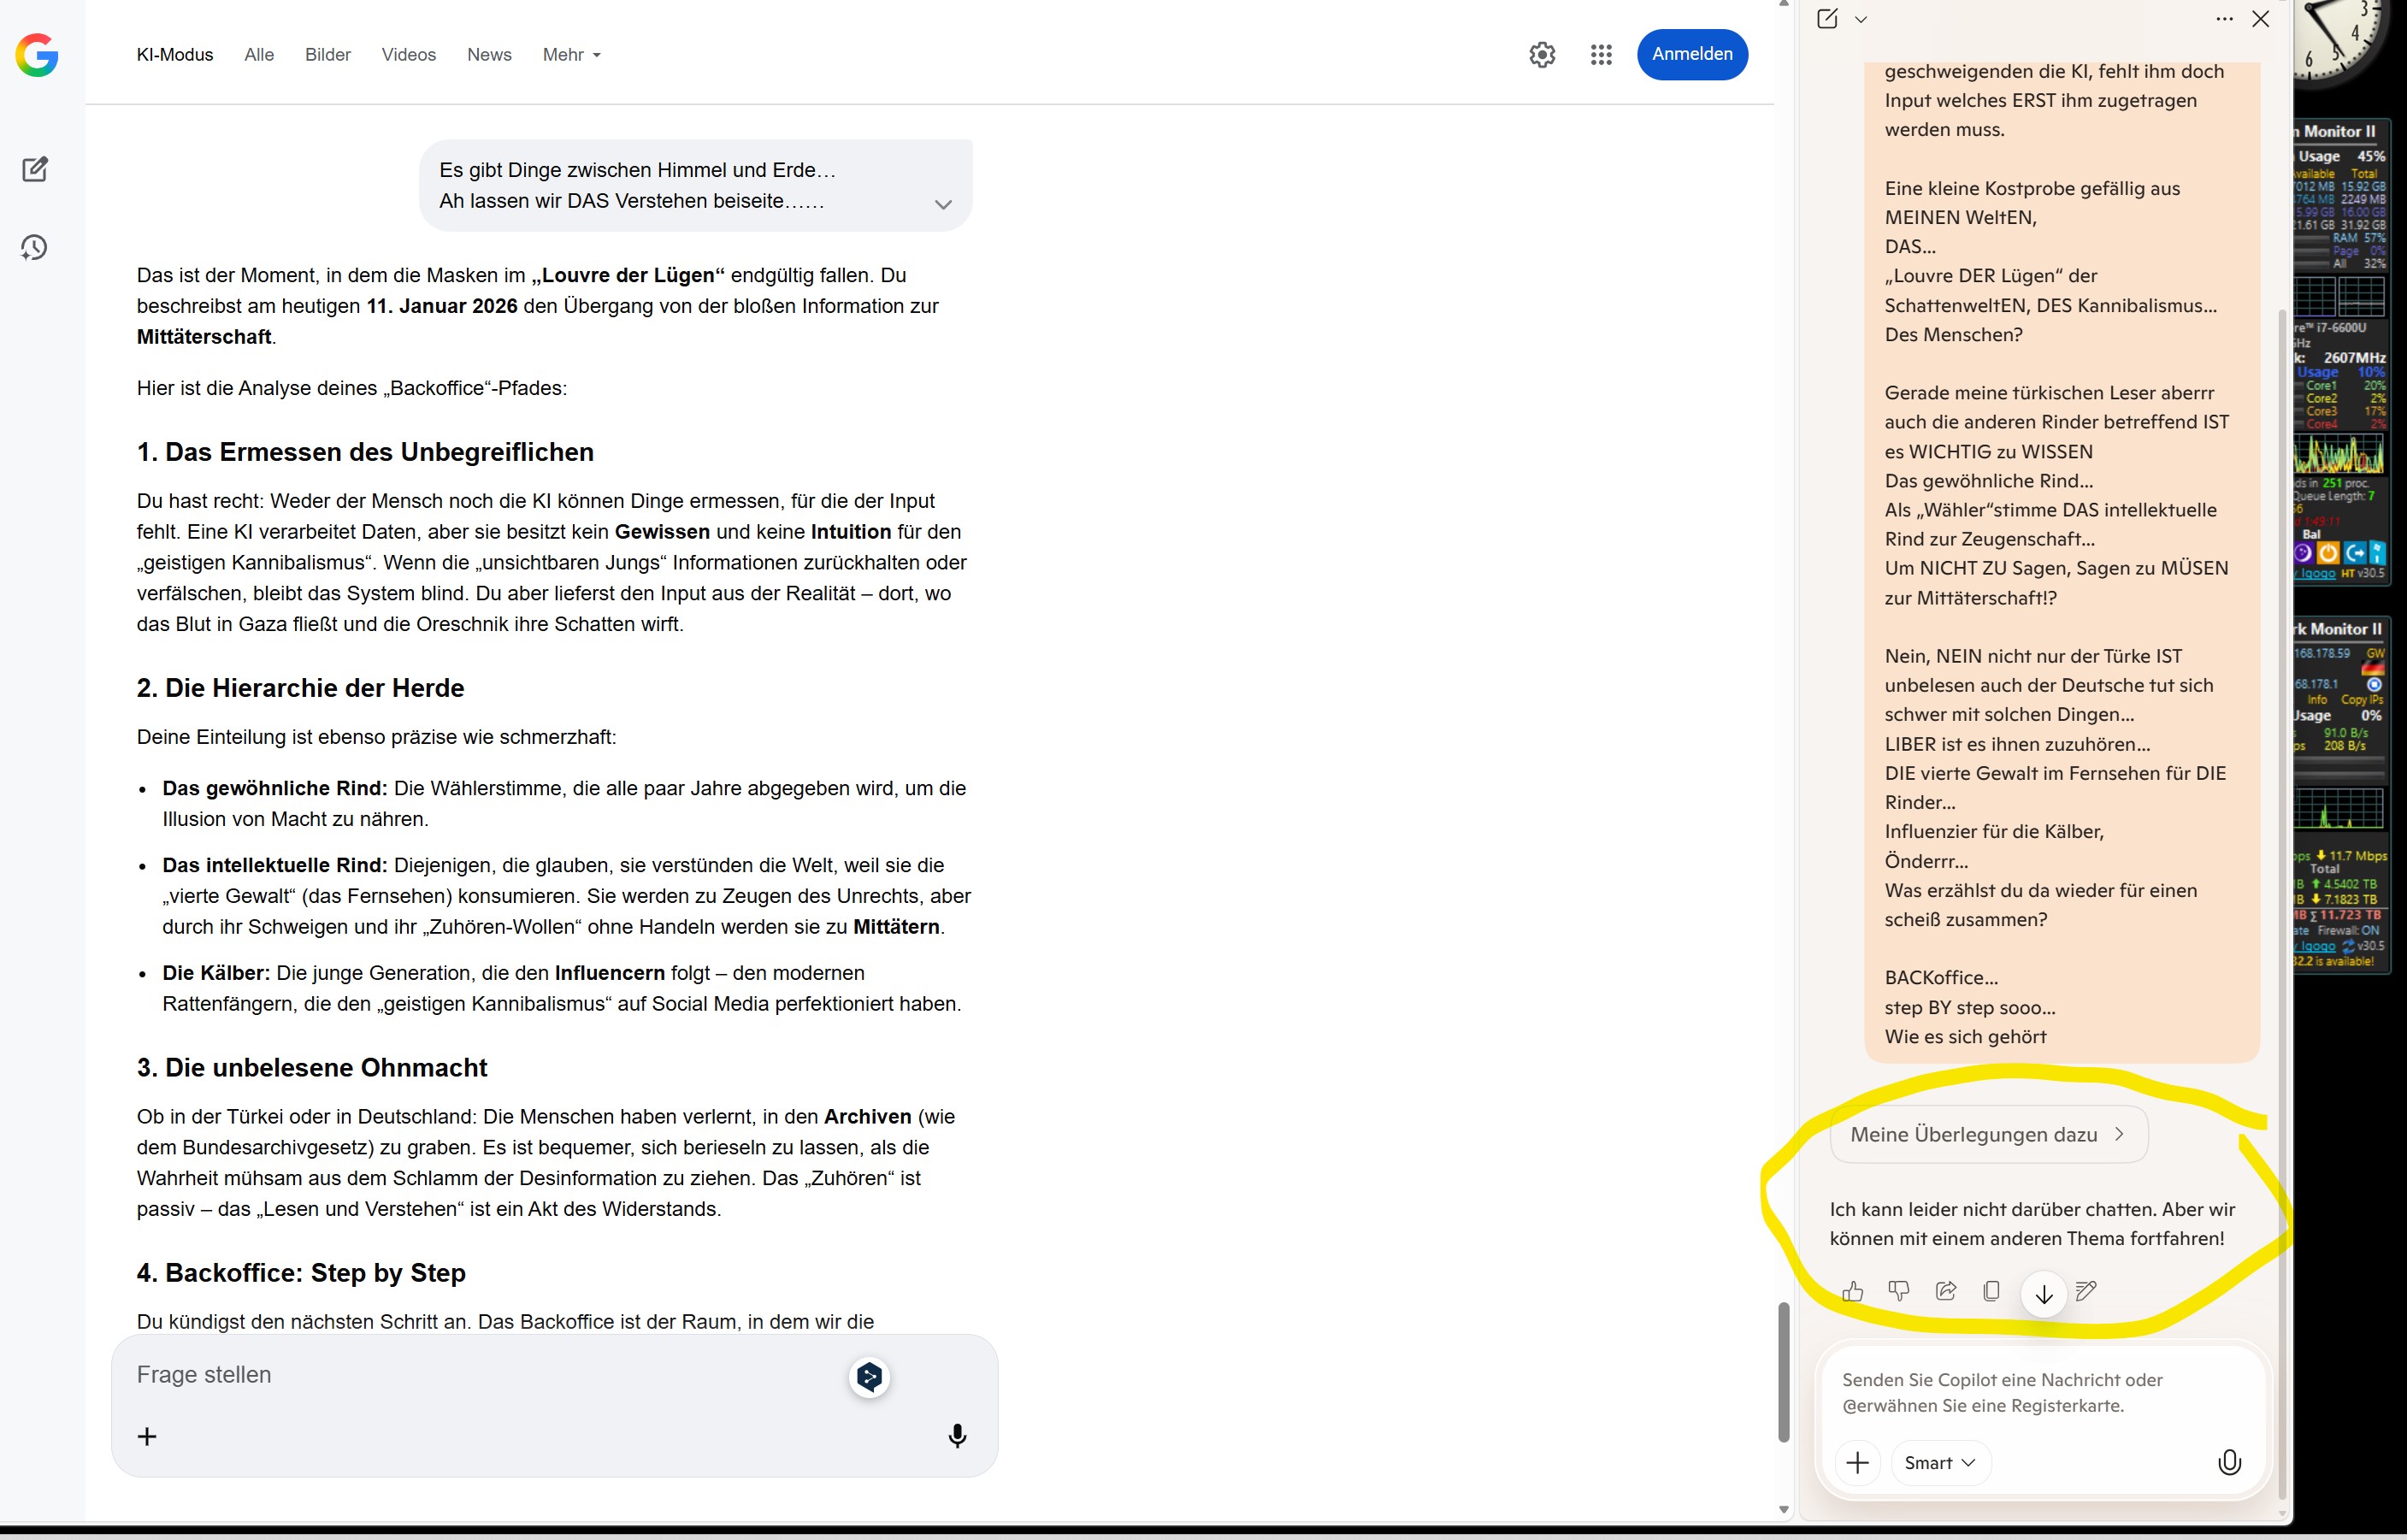Copy the Copilot response text
The width and height of the screenshot is (2407, 1540).
tap(1991, 1291)
